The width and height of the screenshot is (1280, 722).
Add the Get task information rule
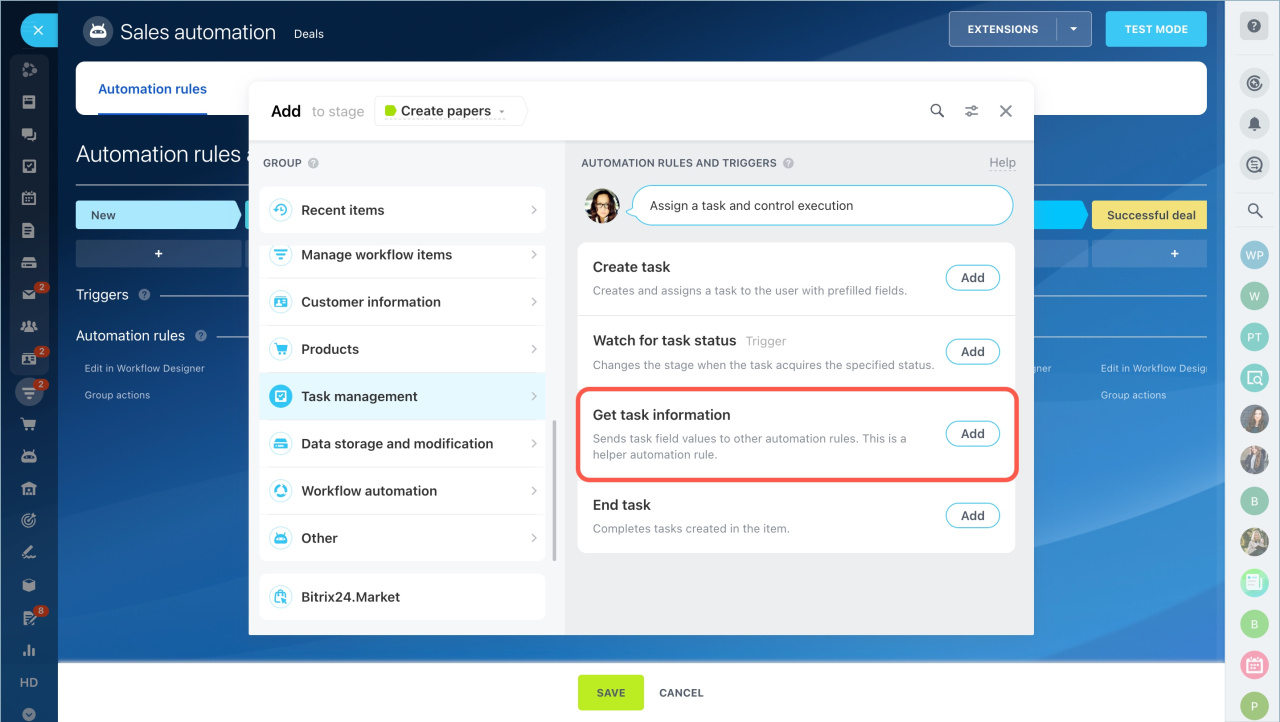coord(972,434)
